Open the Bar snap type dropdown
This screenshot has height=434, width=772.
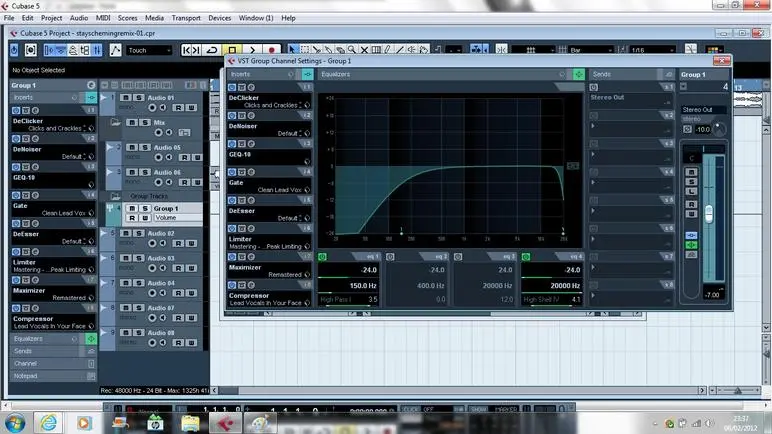point(591,50)
